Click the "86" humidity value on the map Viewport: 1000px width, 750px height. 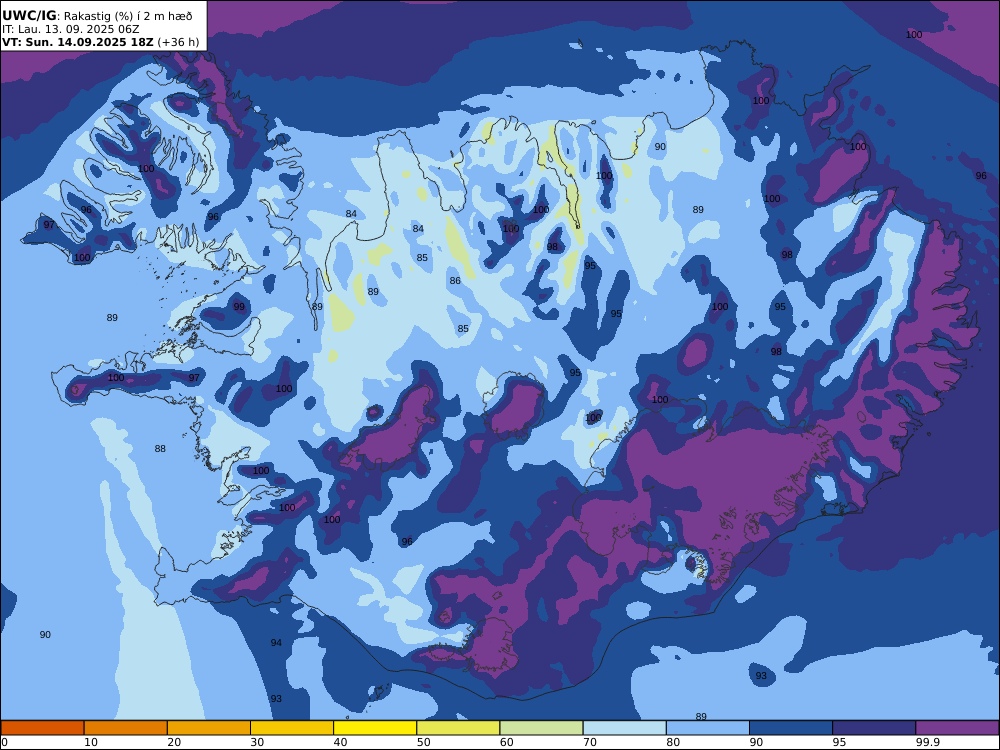(x=455, y=281)
